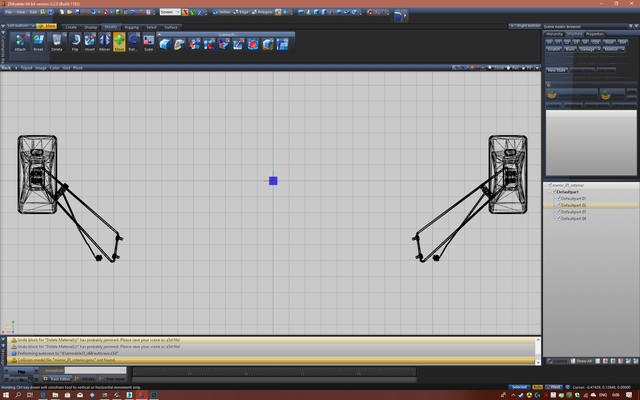640x400 pixels.
Task: Open the Screen axes dropdown
Action: pyautogui.click(x=170, y=12)
